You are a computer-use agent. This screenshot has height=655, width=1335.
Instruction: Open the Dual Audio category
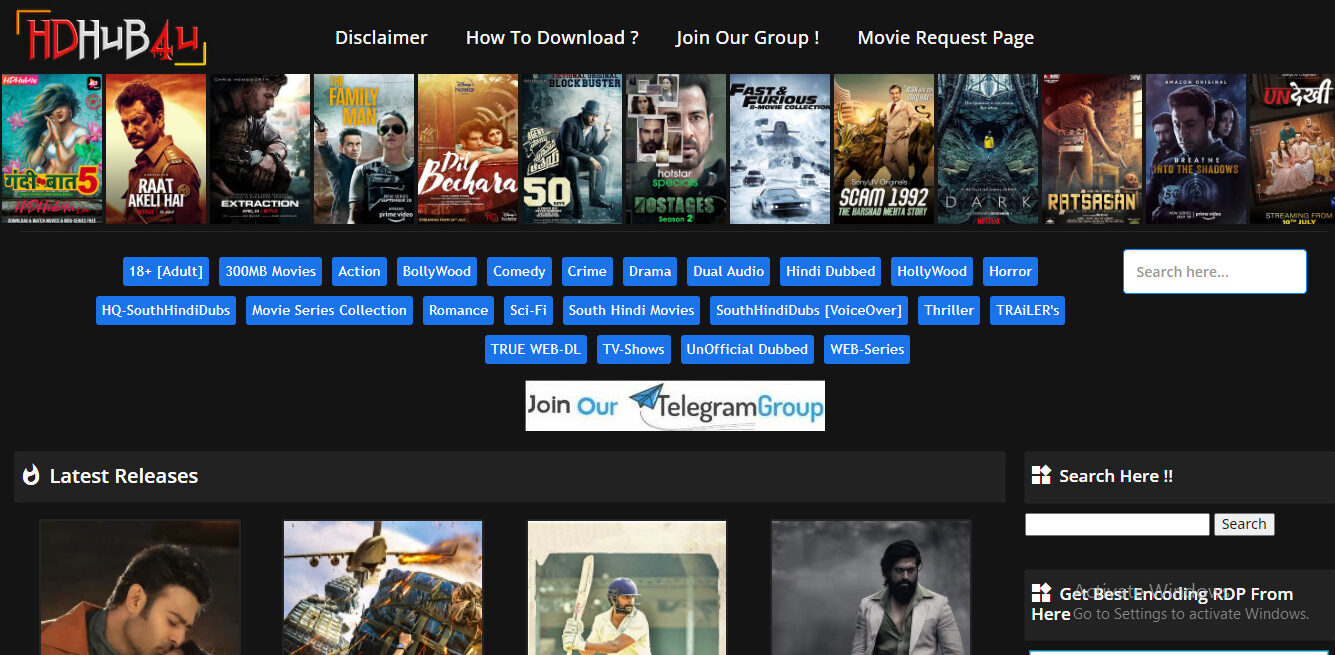[x=729, y=271]
